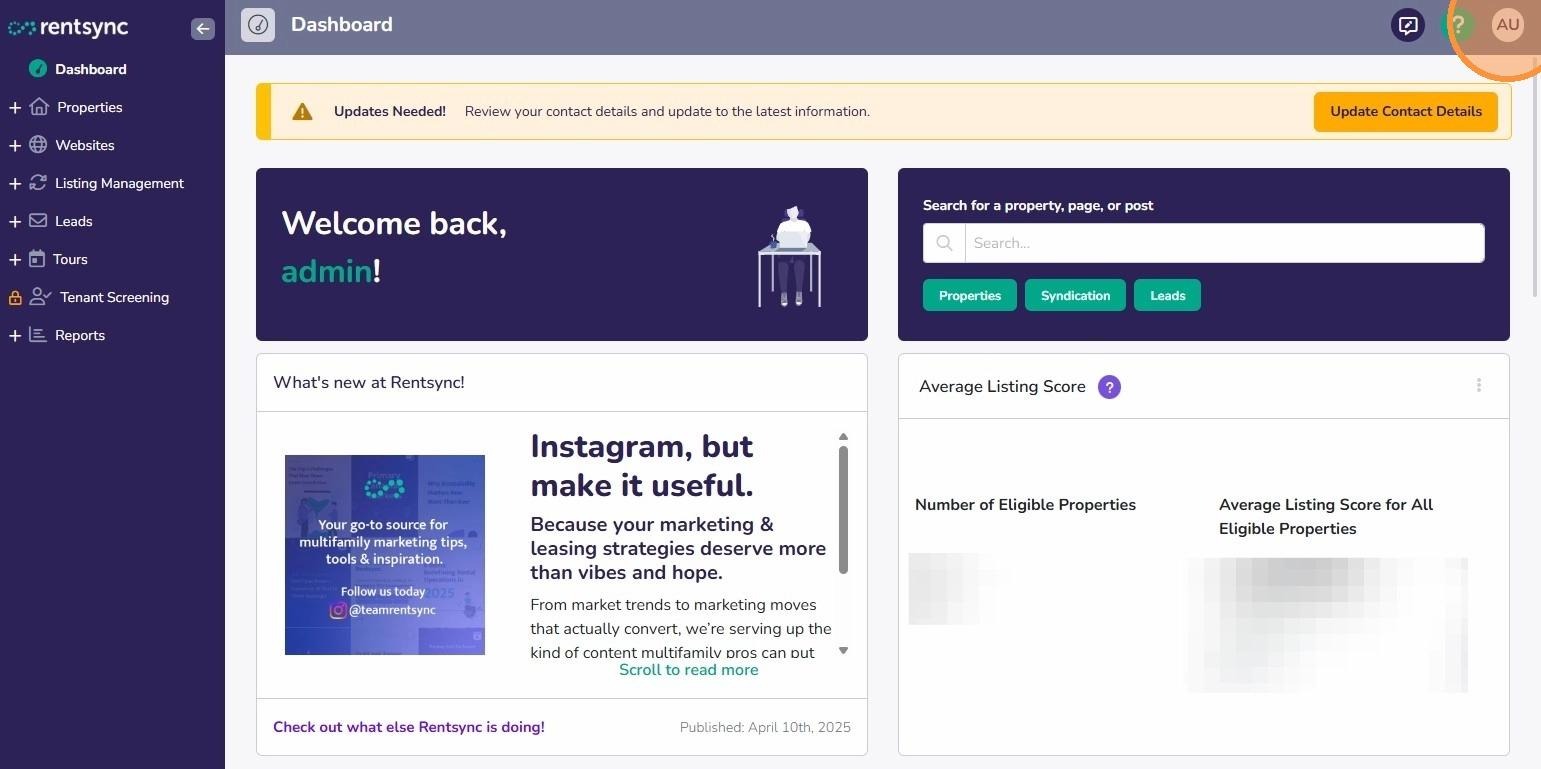Click 'Average Listing Score for All Eligible Properties' label
The width and height of the screenshot is (1541, 769).
click(1326, 517)
